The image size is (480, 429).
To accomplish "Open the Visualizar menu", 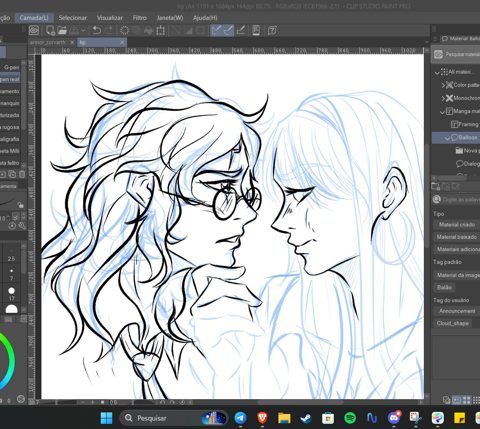I will [110, 18].
